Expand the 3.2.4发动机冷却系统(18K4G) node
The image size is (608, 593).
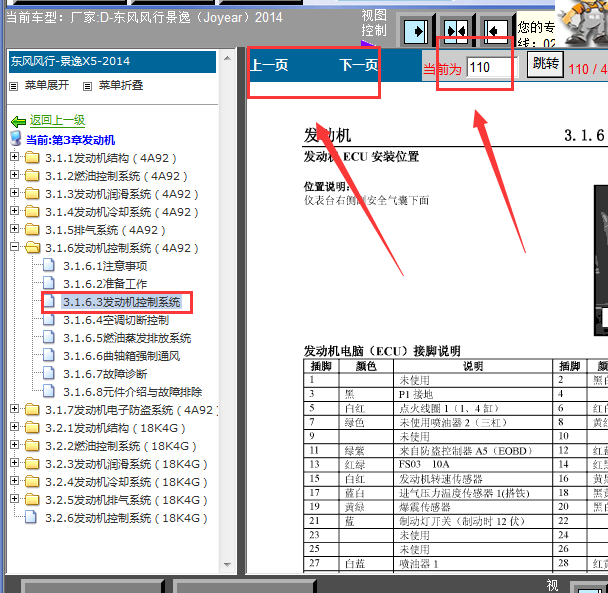click(x=14, y=481)
